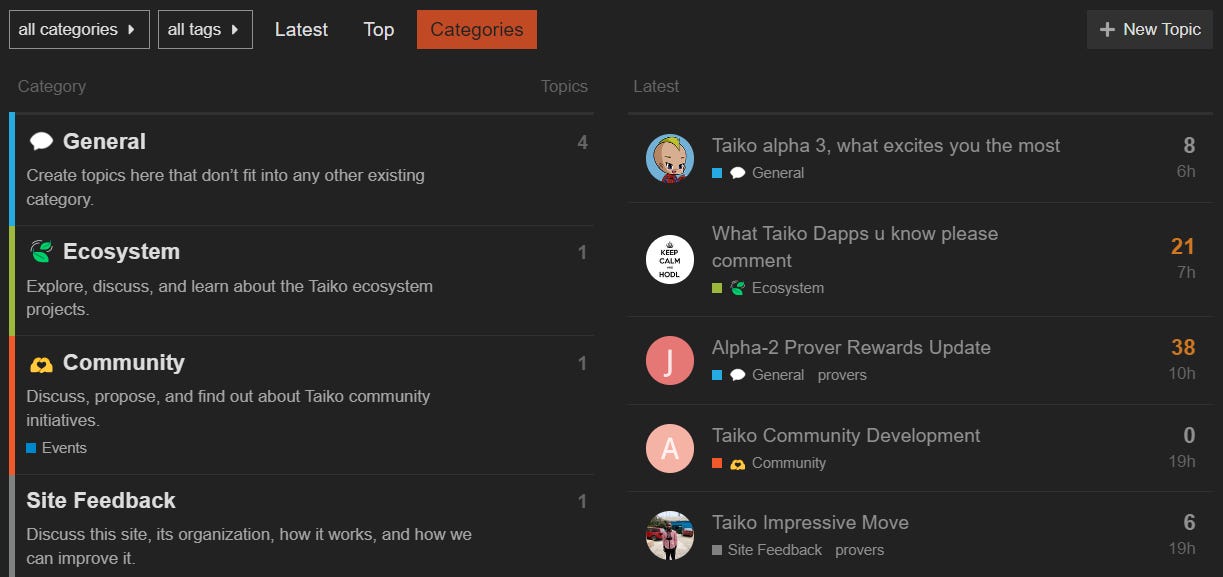Click the 6h timestamp on Taiko alpha 3
The height and width of the screenshot is (577, 1223).
tap(1186, 171)
